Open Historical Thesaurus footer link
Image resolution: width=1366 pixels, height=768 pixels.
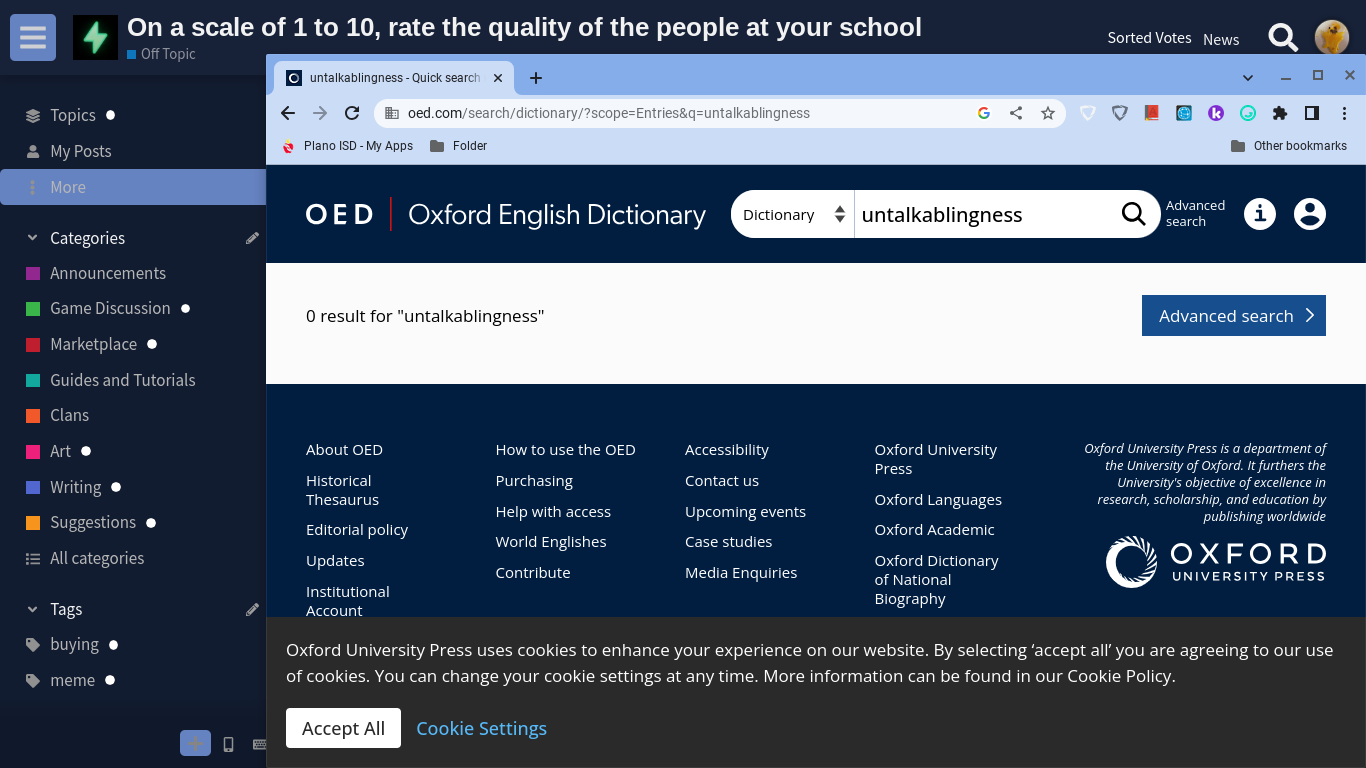(342, 490)
